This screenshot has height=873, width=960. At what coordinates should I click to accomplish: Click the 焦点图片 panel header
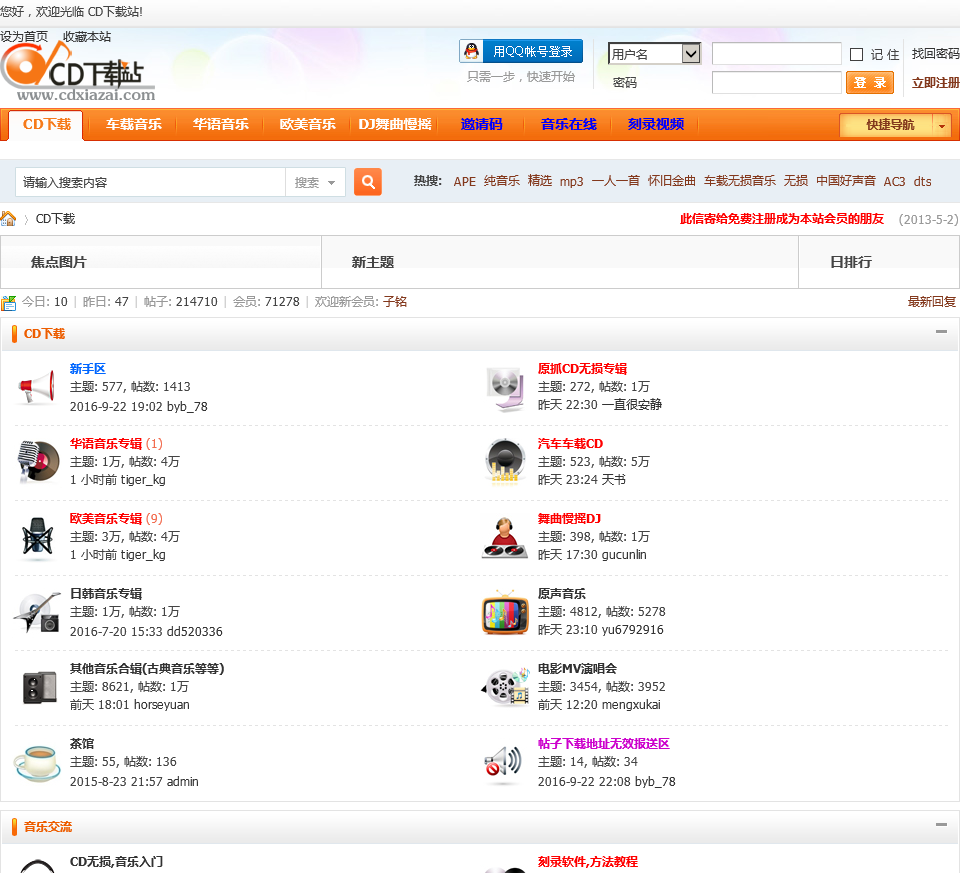coord(59,262)
